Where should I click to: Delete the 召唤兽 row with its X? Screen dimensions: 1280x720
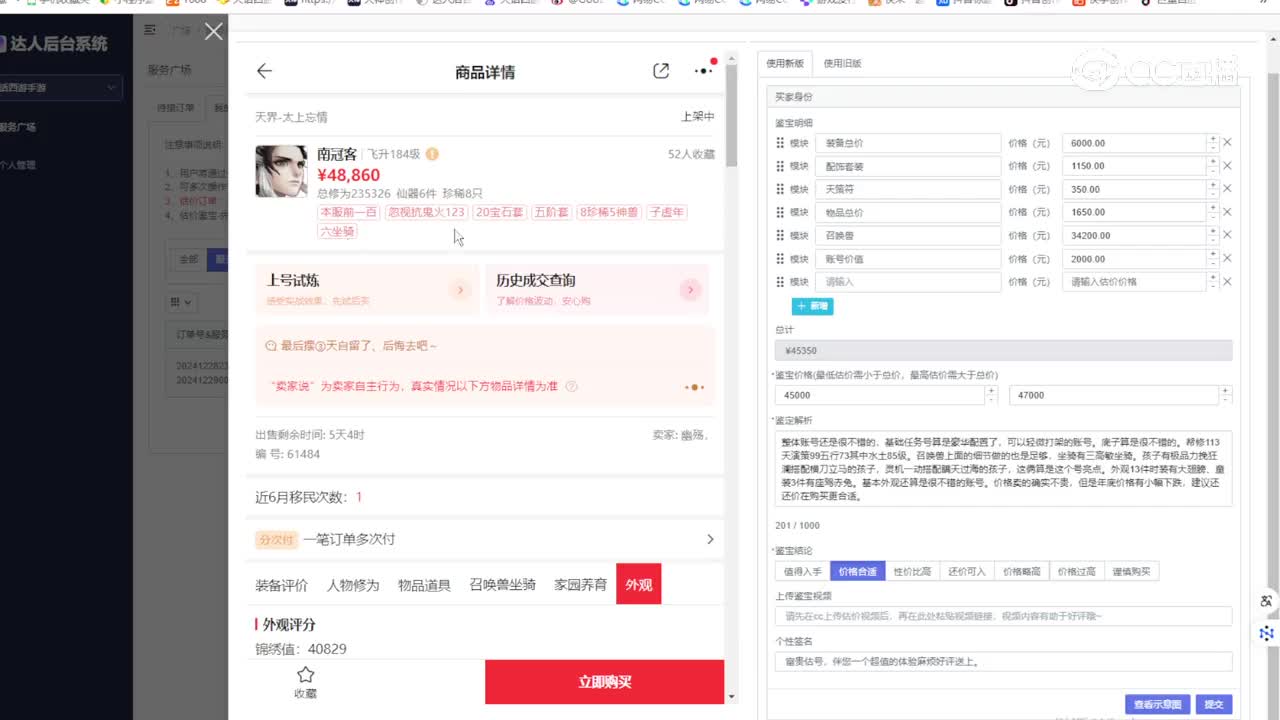pyautogui.click(x=1227, y=236)
